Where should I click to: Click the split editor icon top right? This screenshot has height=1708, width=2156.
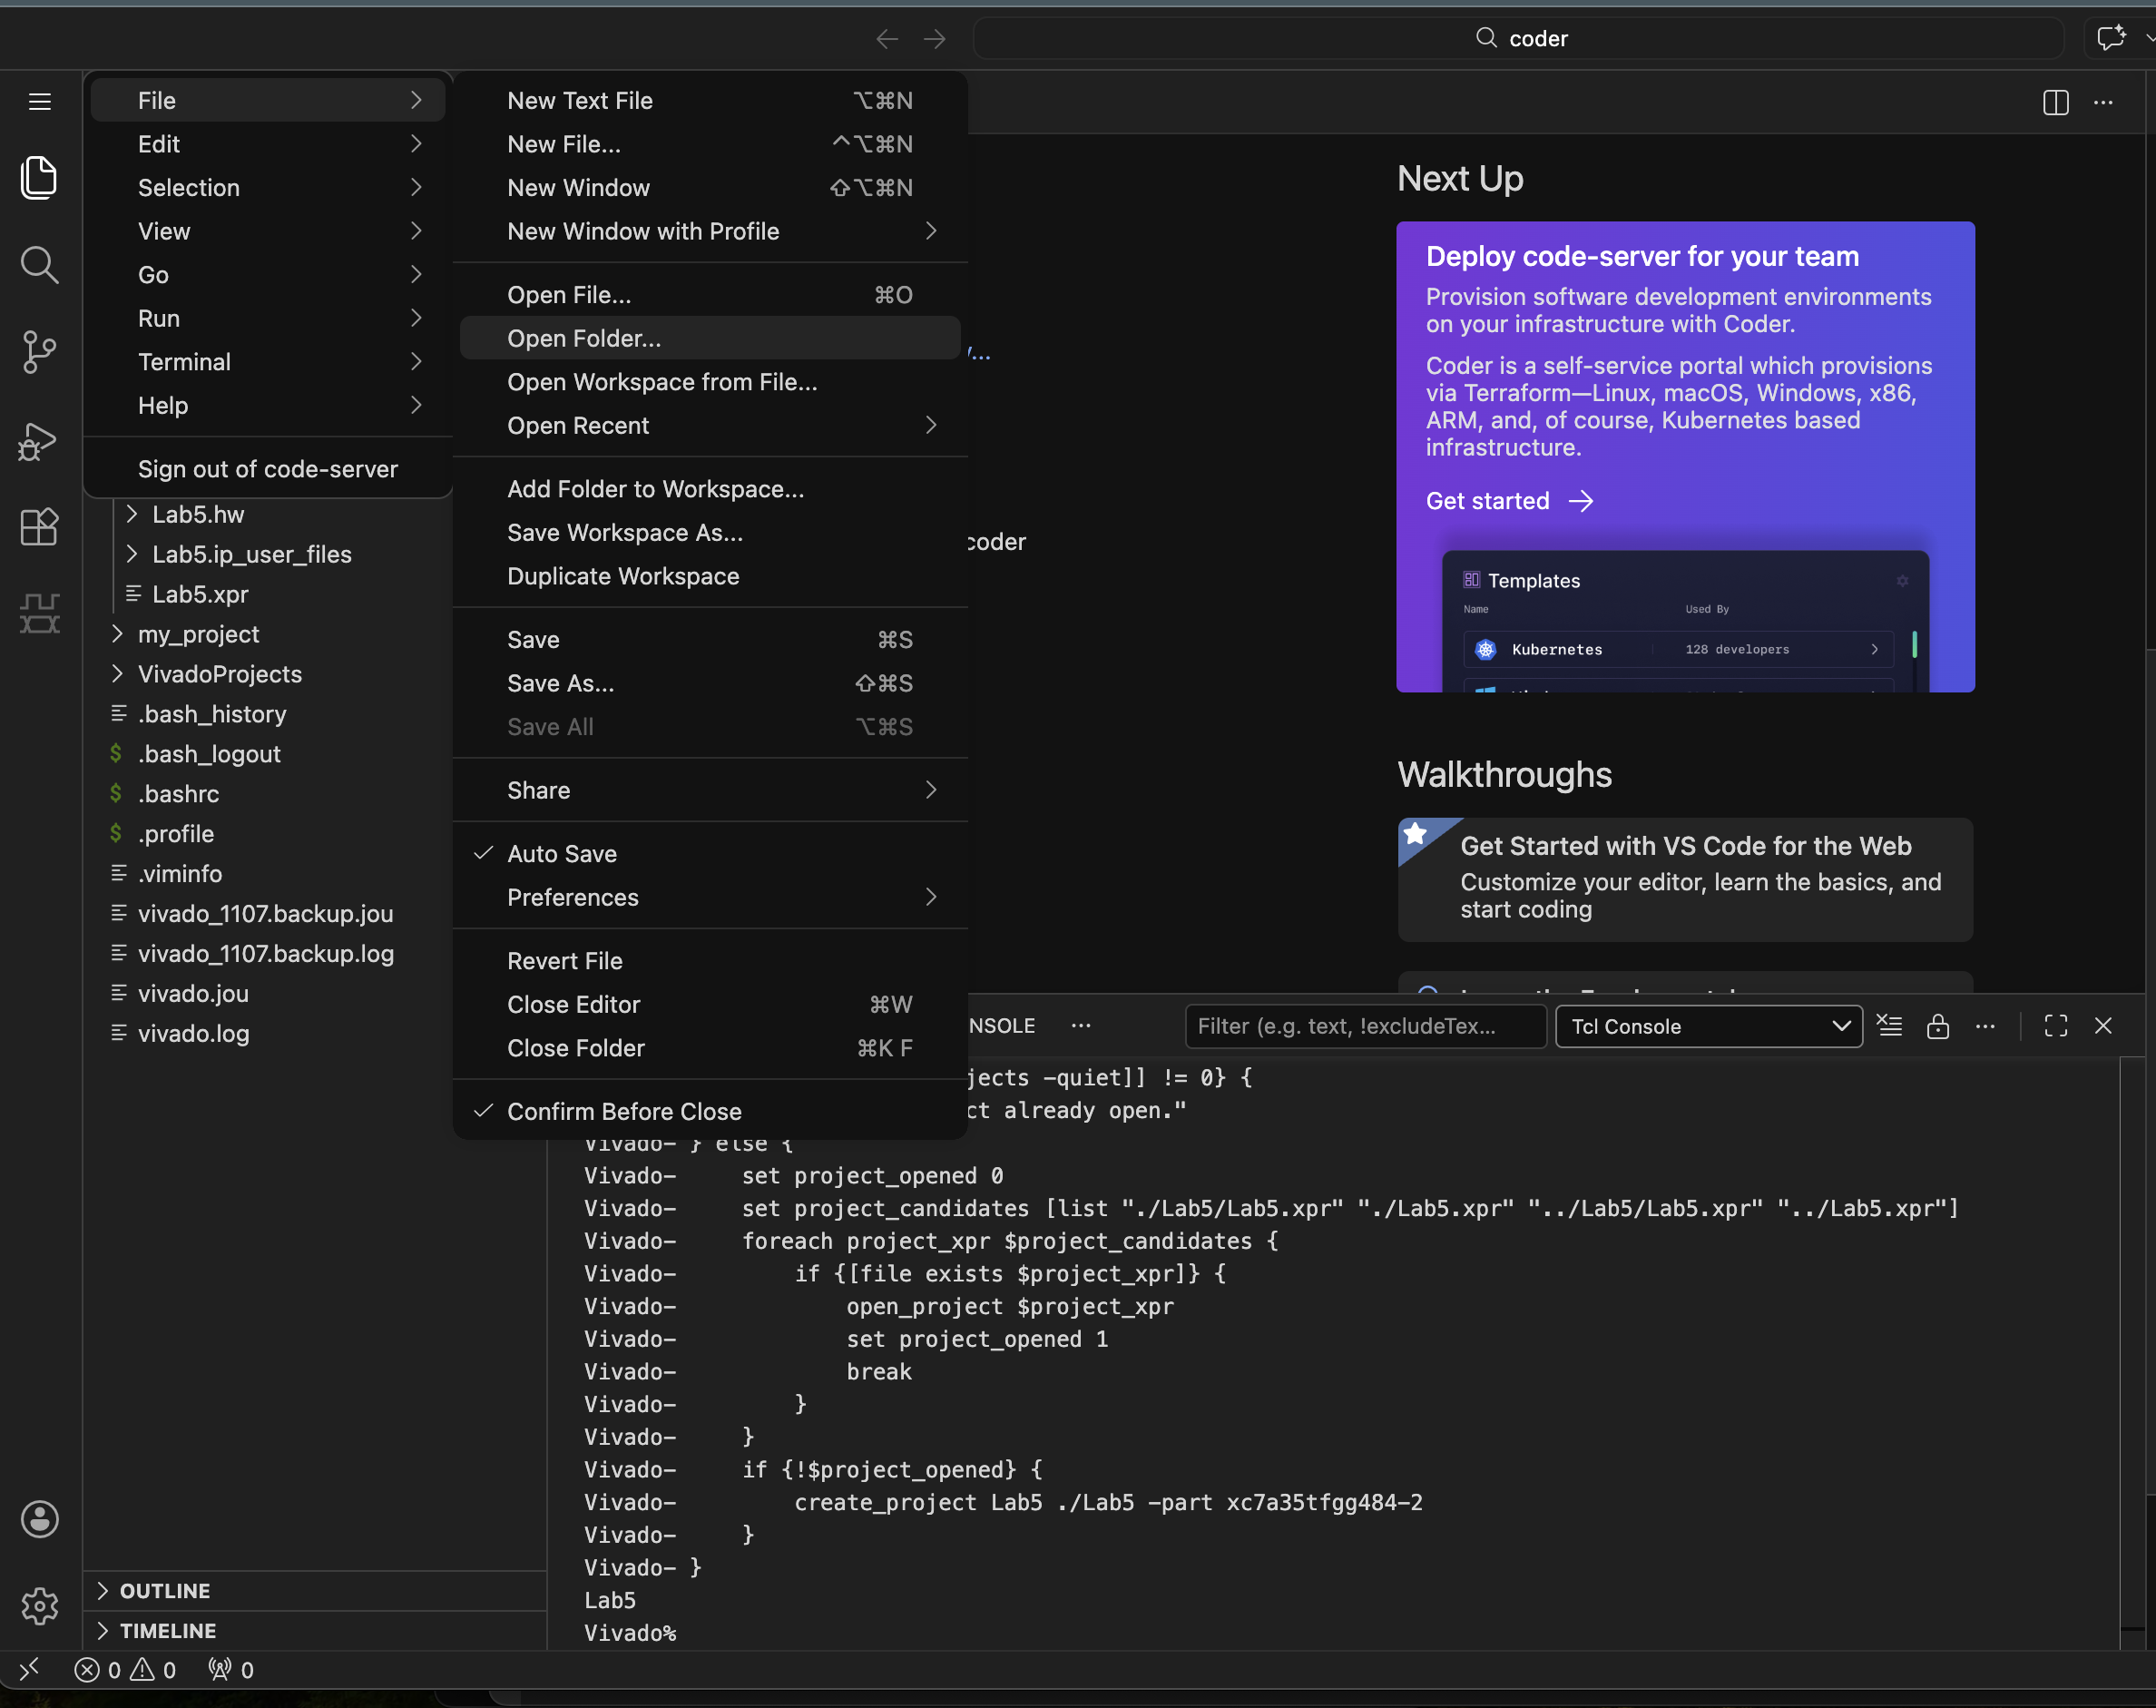click(2056, 102)
